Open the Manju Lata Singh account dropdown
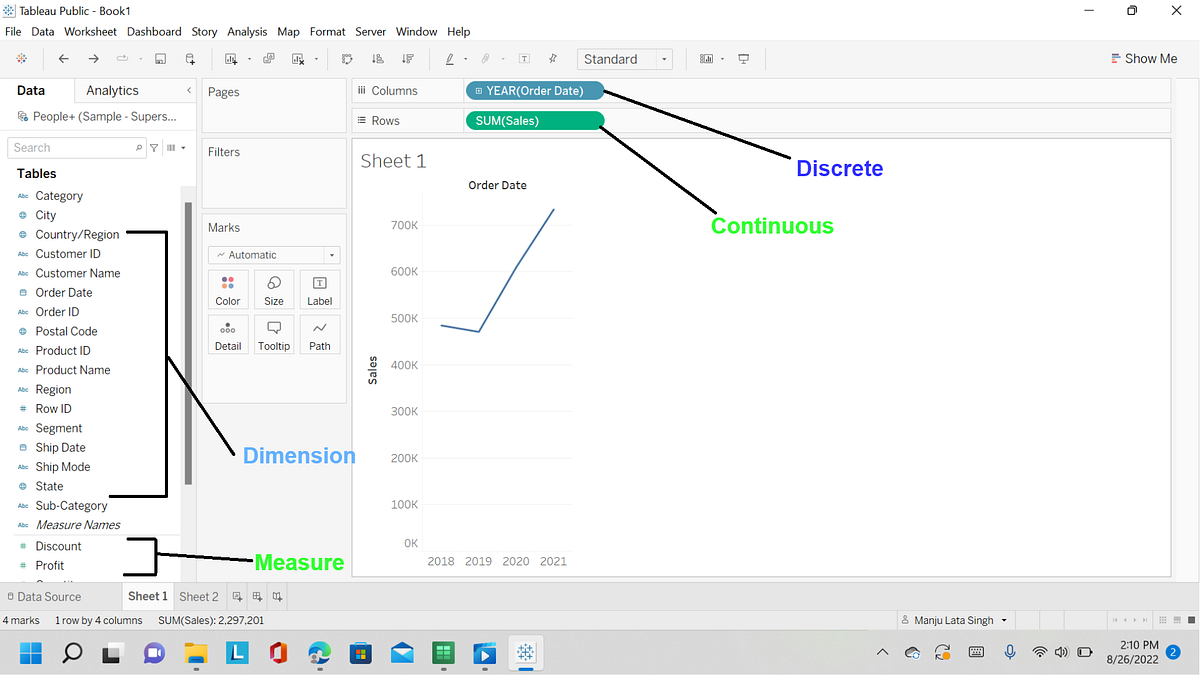 coord(954,620)
